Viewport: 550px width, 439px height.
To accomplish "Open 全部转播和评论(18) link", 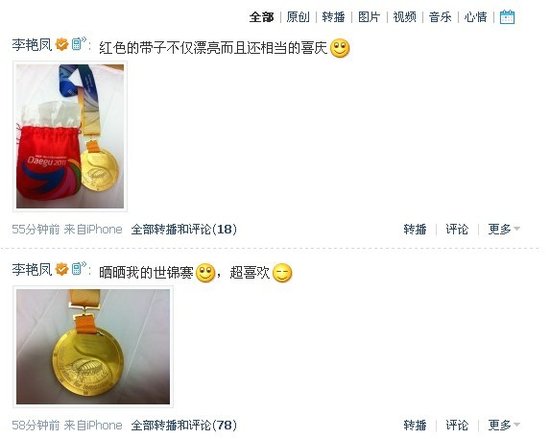I will pos(184,229).
